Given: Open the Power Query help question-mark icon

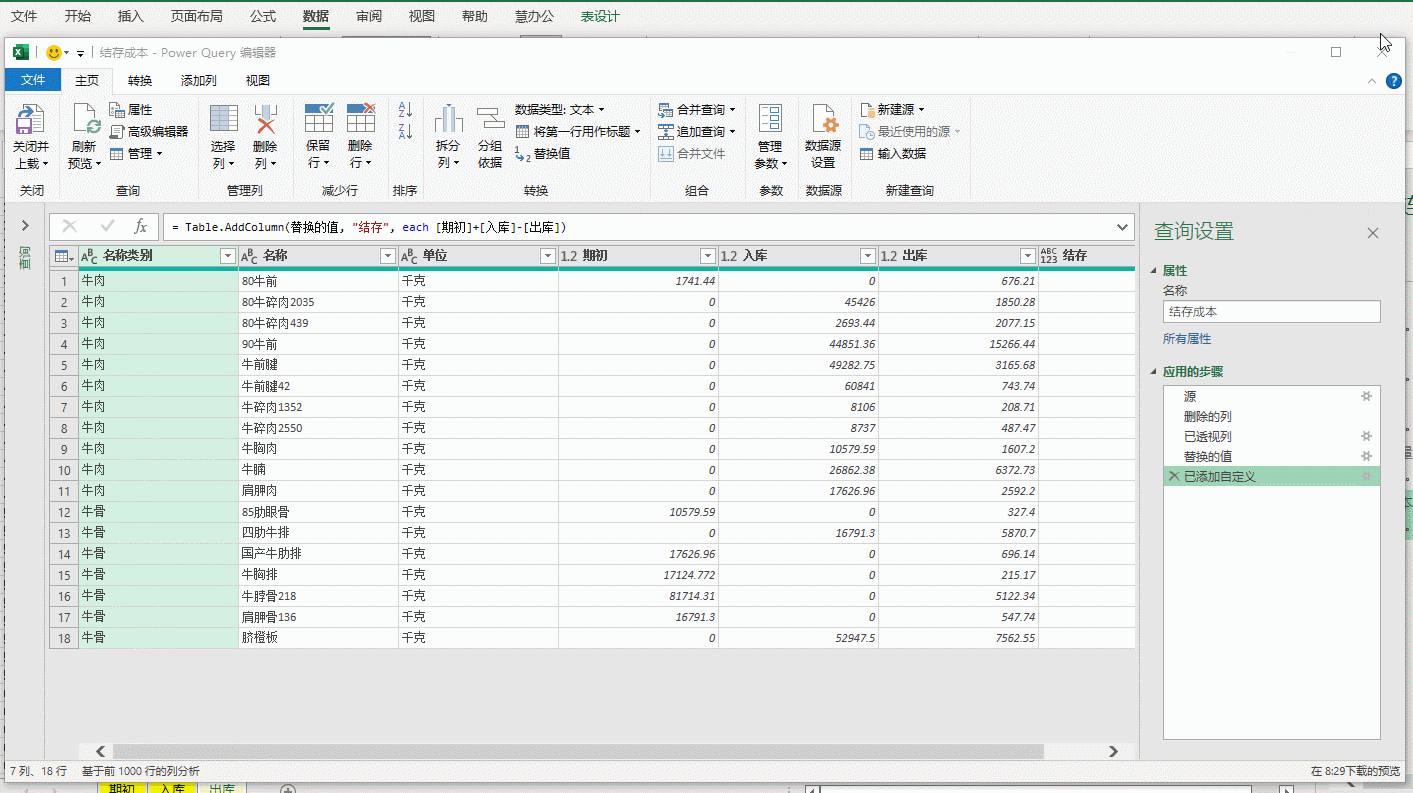Looking at the screenshot, I should [x=1394, y=81].
